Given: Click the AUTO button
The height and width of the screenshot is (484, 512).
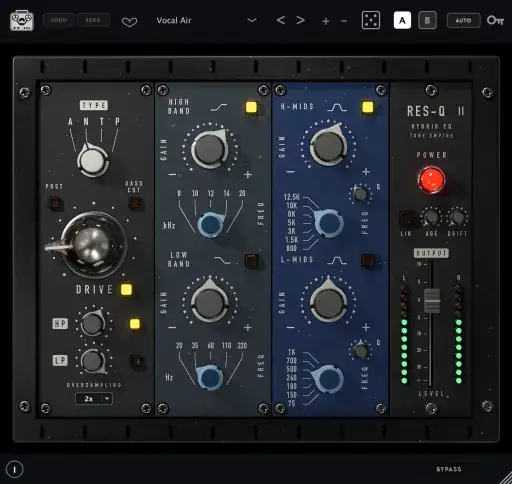Looking at the screenshot, I should 463,20.
